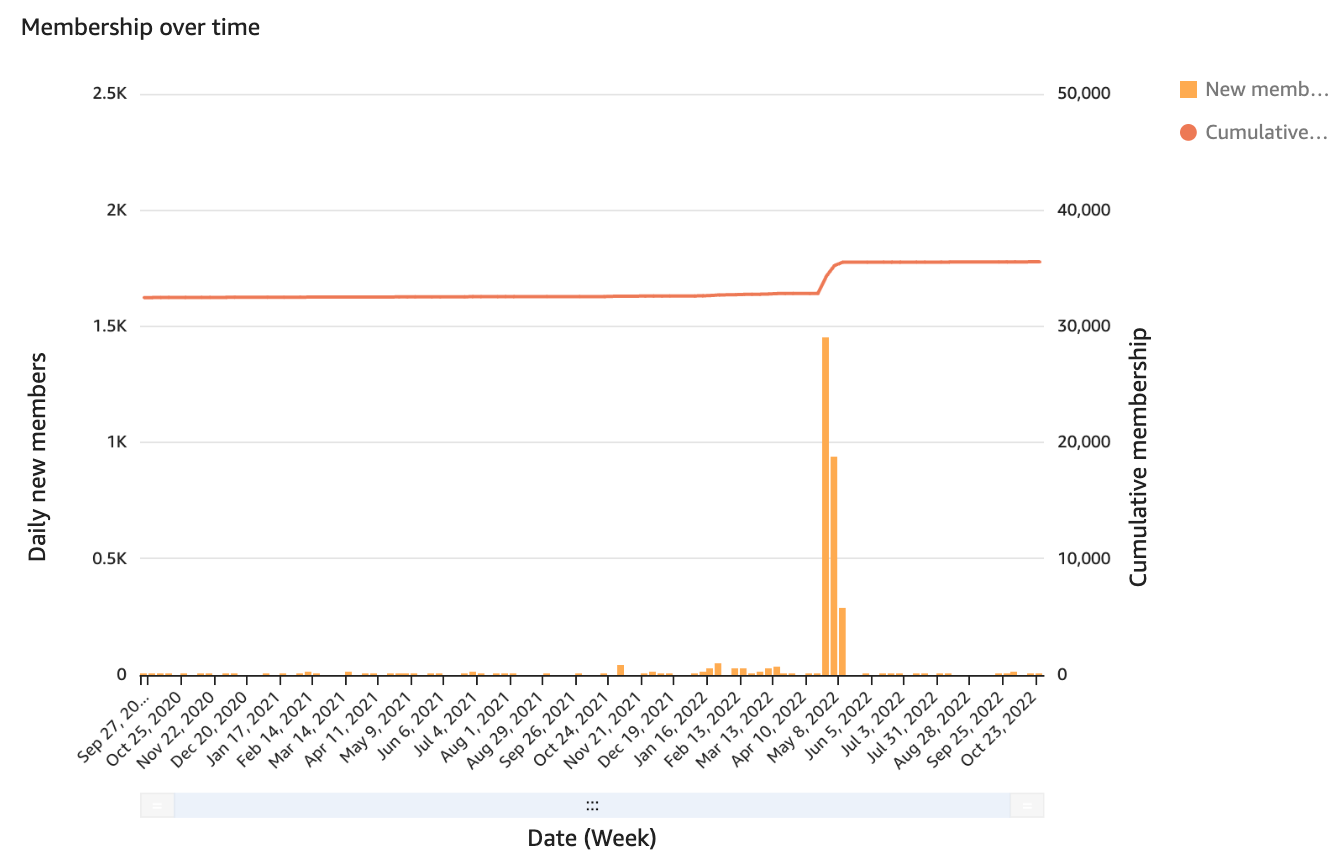The width and height of the screenshot is (1344, 868).
Task: Toggle the New members series legend label
Action: 1266,90
